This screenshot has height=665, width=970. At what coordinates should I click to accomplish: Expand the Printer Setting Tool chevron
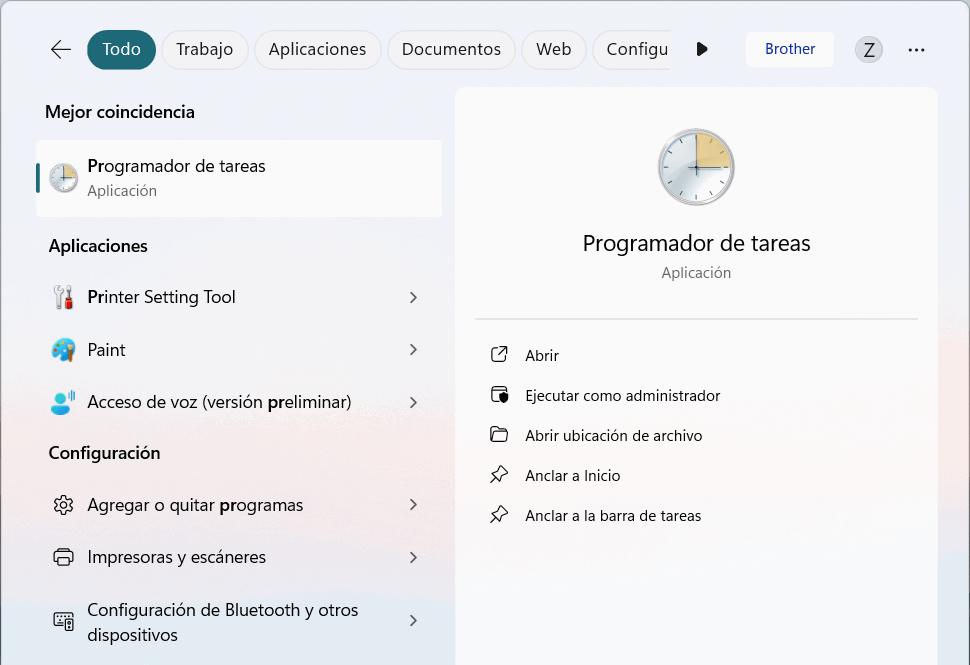tap(413, 297)
